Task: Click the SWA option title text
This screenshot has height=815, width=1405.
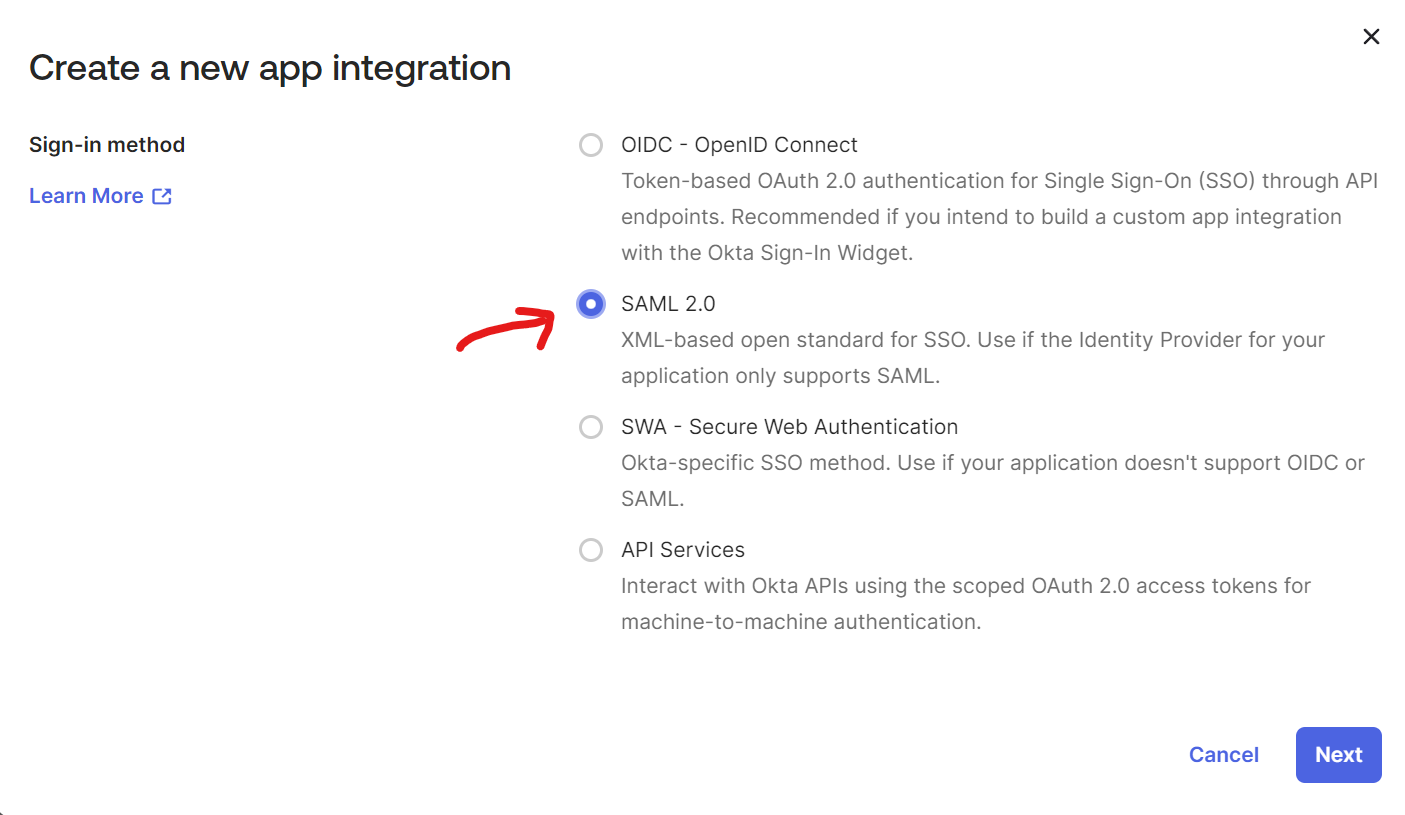Action: tap(789, 426)
